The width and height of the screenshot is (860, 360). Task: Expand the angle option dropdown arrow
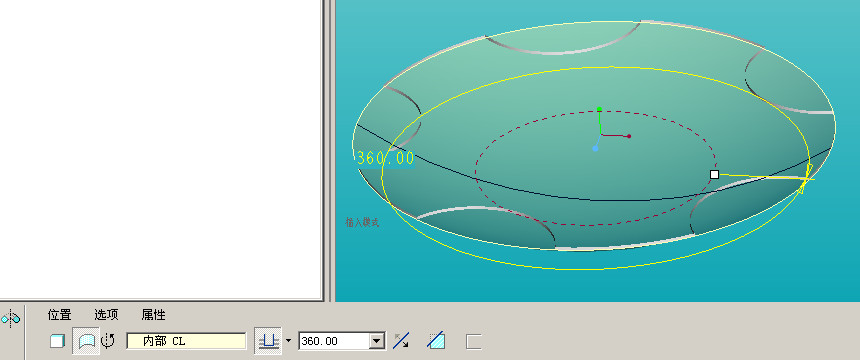pos(288,341)
